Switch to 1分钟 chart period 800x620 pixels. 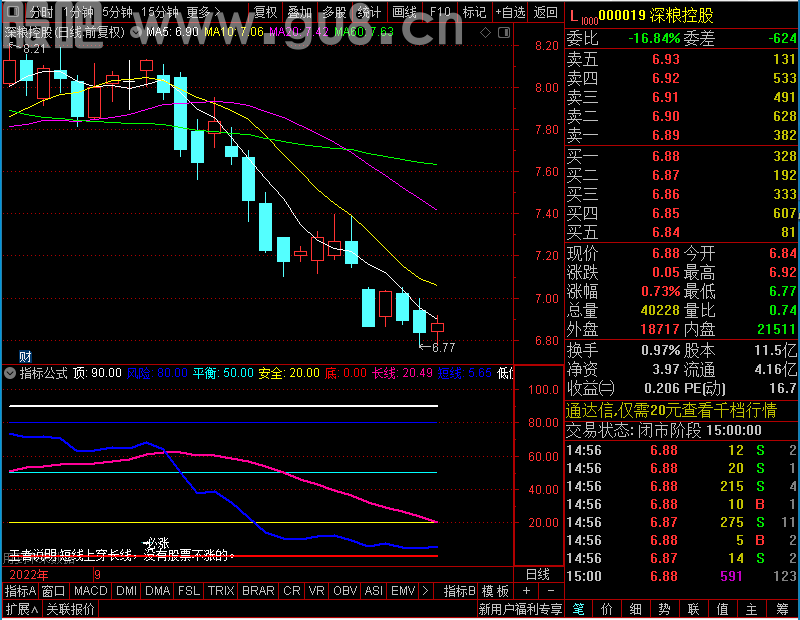pyautogui.click(x=78, y=12)
